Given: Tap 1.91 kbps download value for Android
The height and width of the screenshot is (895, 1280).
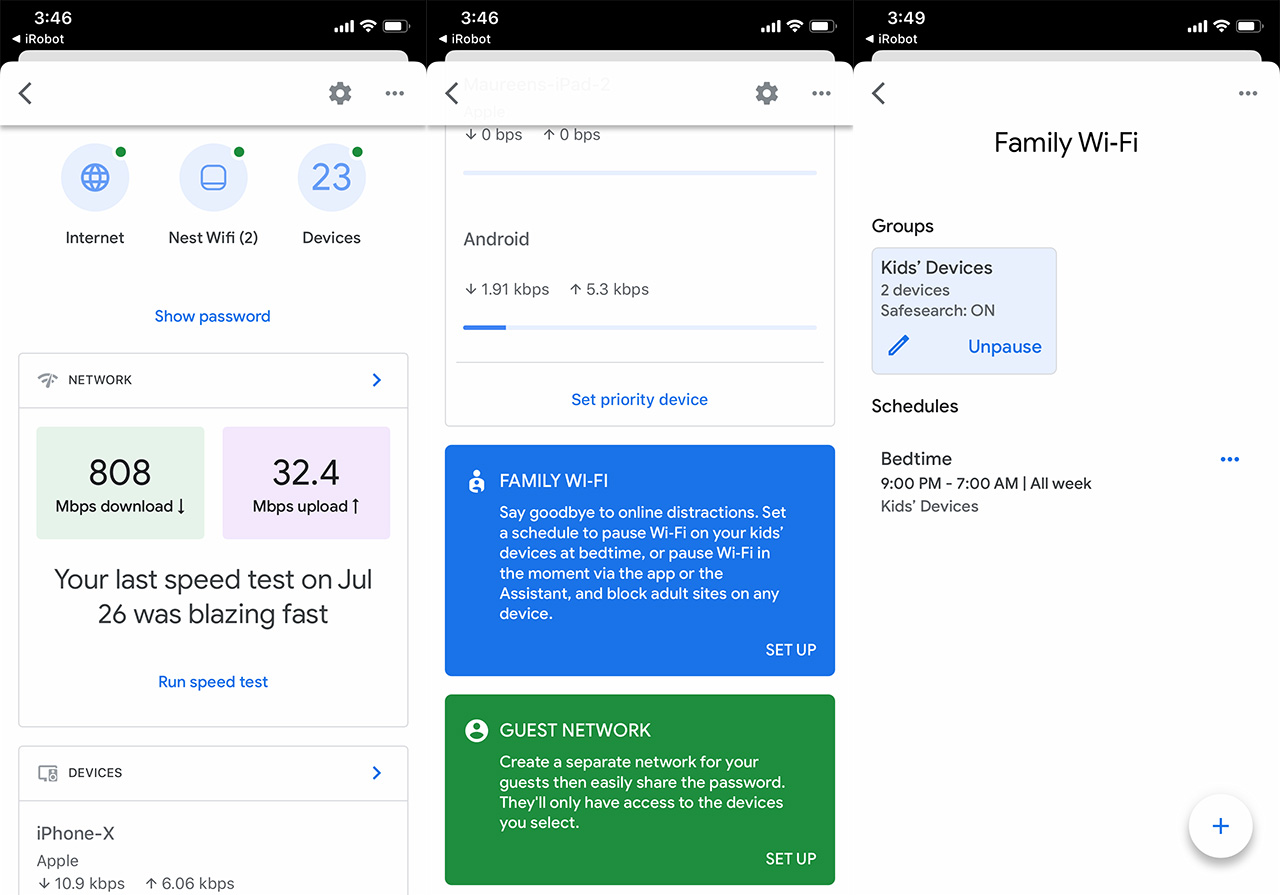Looking at the screenshot, I should (507, 289).
